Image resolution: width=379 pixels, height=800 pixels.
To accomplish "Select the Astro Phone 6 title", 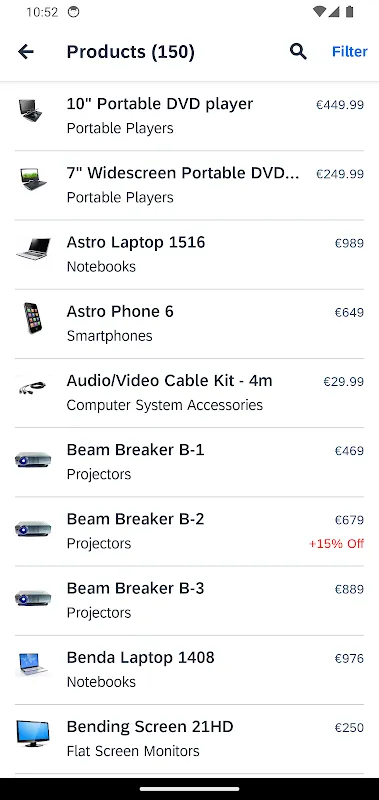I will pyautogui.click(x=120, y=311).
